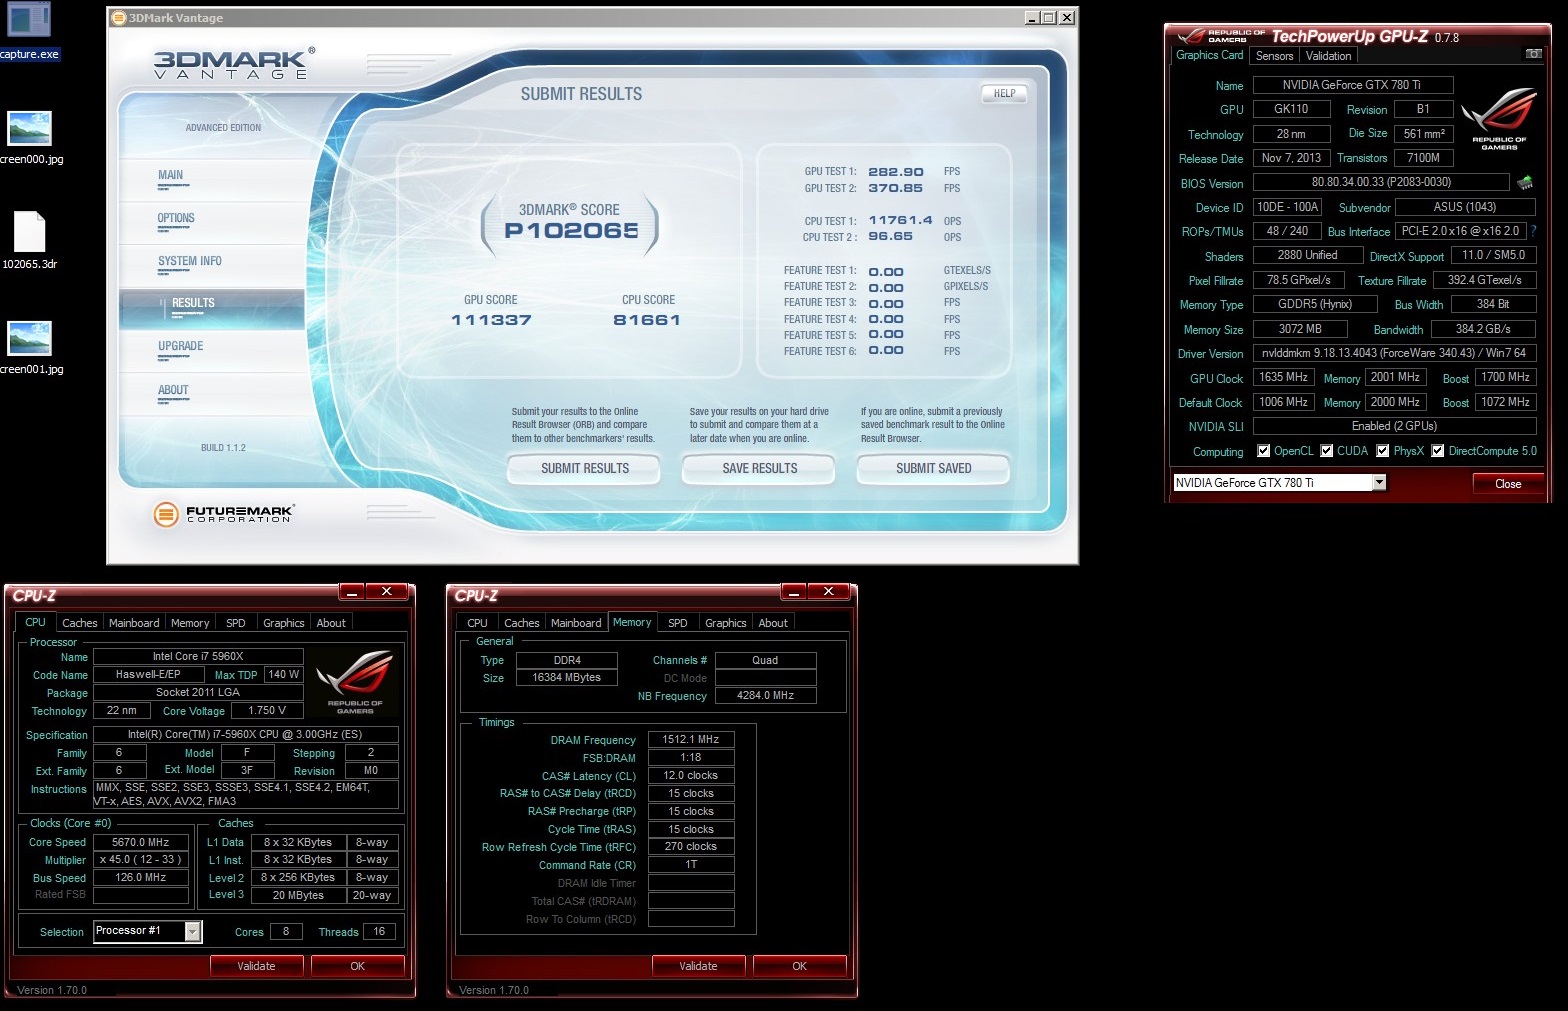1568x1011 pixels.
Task: Click the Futuremark Corporation logo
Action: [x=224, y=514]
